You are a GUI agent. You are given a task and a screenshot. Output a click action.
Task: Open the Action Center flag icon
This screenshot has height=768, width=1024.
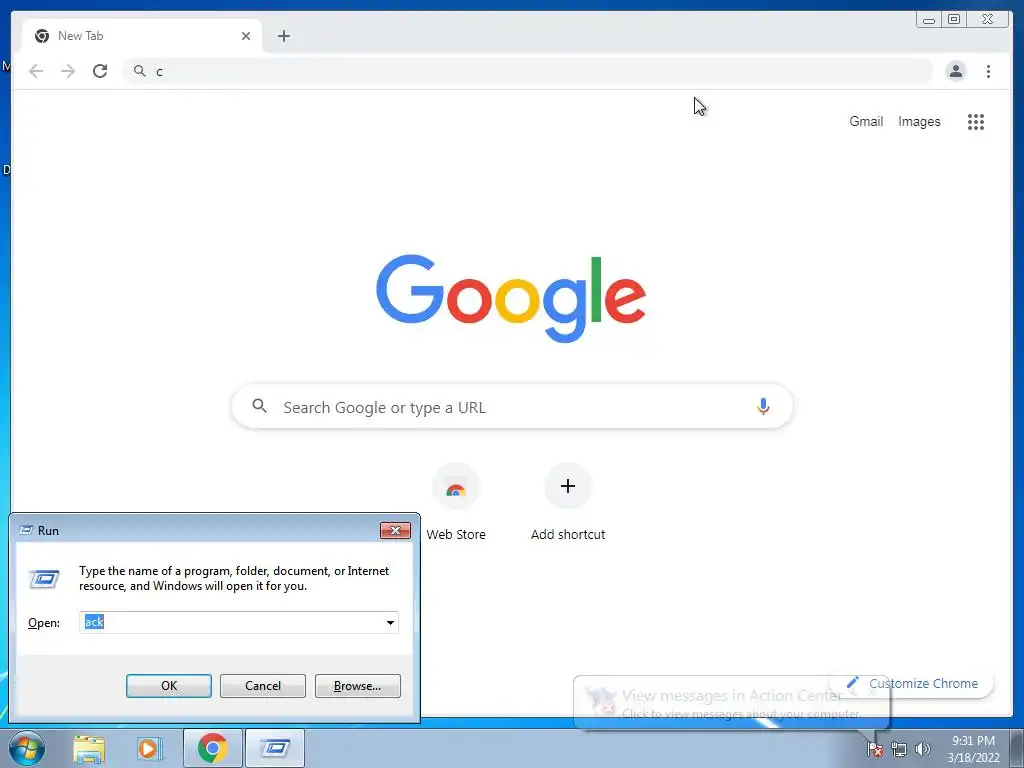(875, 749)
